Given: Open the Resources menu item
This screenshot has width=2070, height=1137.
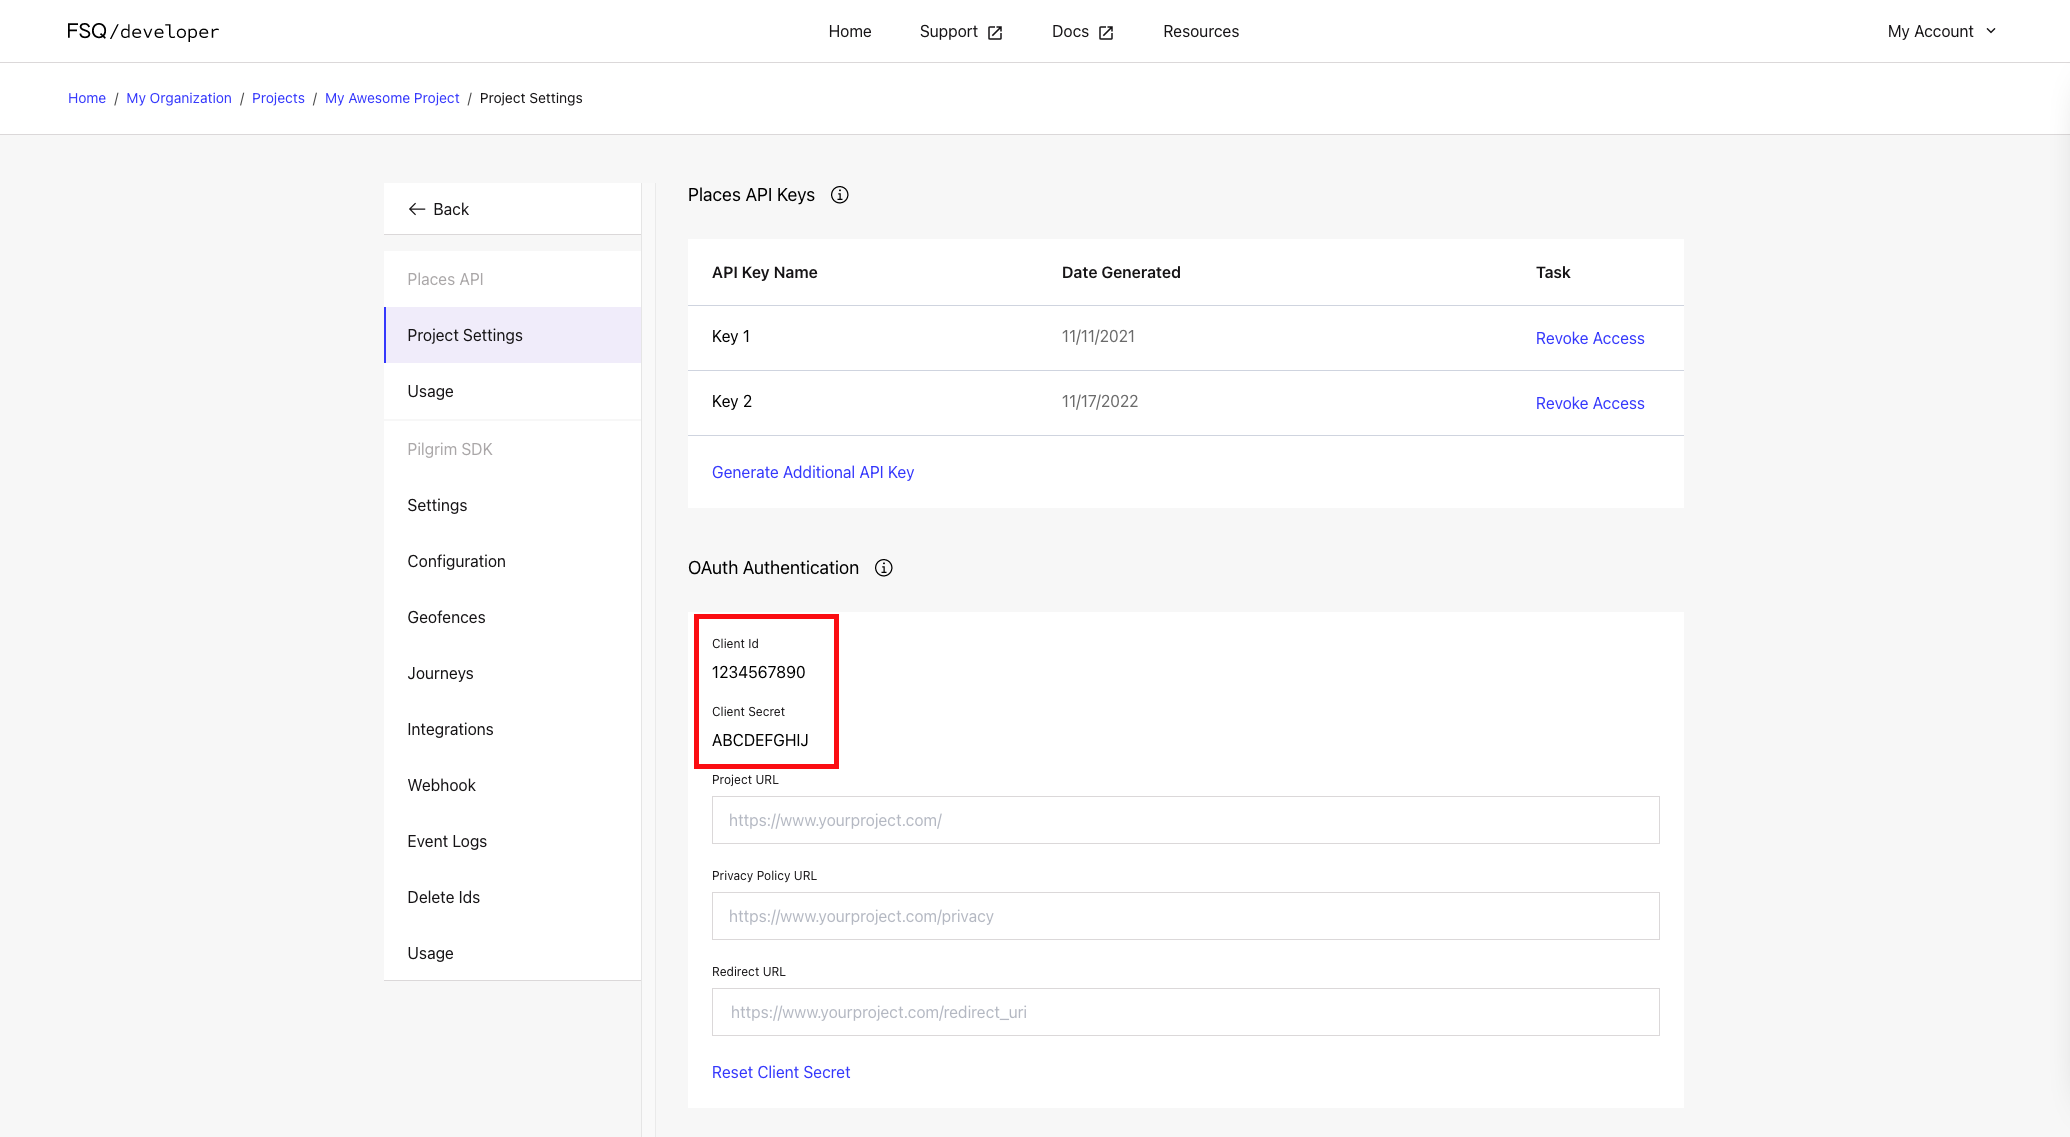Looking at the screenshot, I should [1201, 31].
